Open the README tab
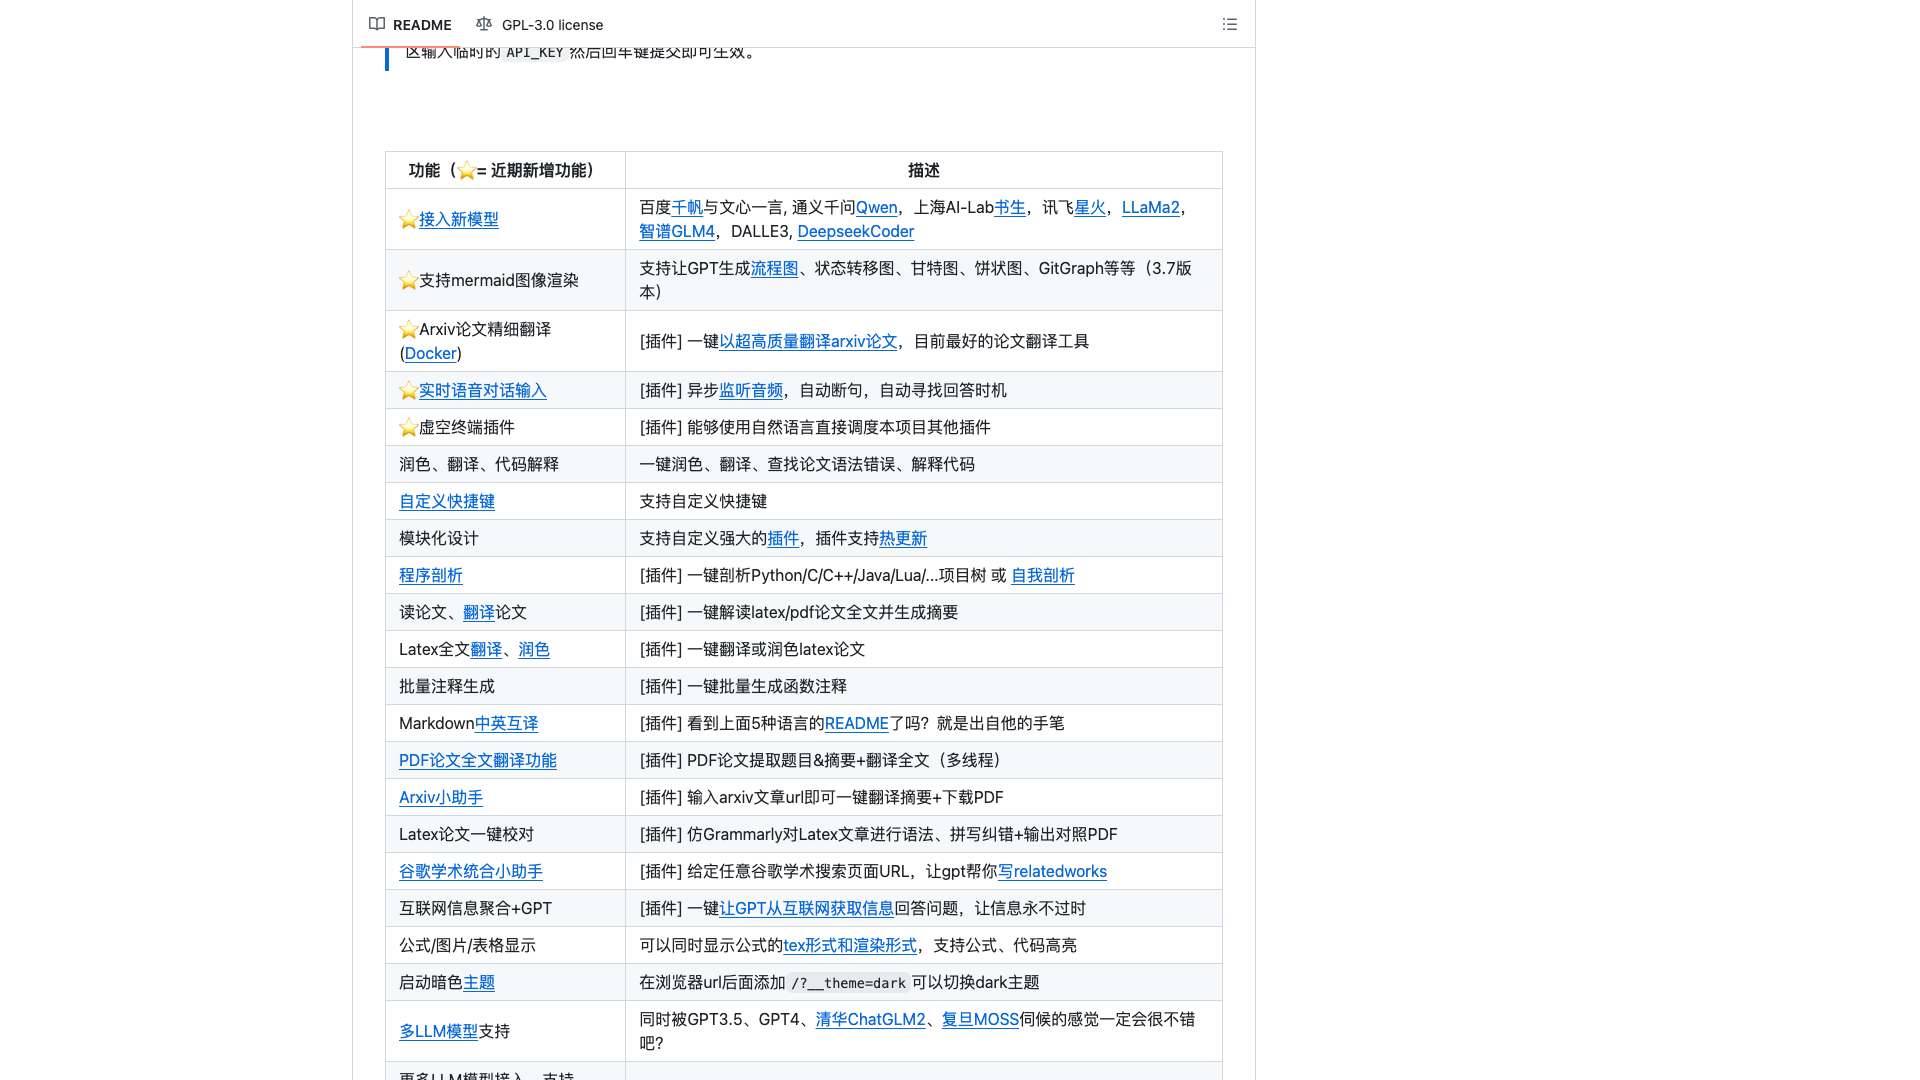This screenshot has width=1920, height=1080. tap(410, 24)
